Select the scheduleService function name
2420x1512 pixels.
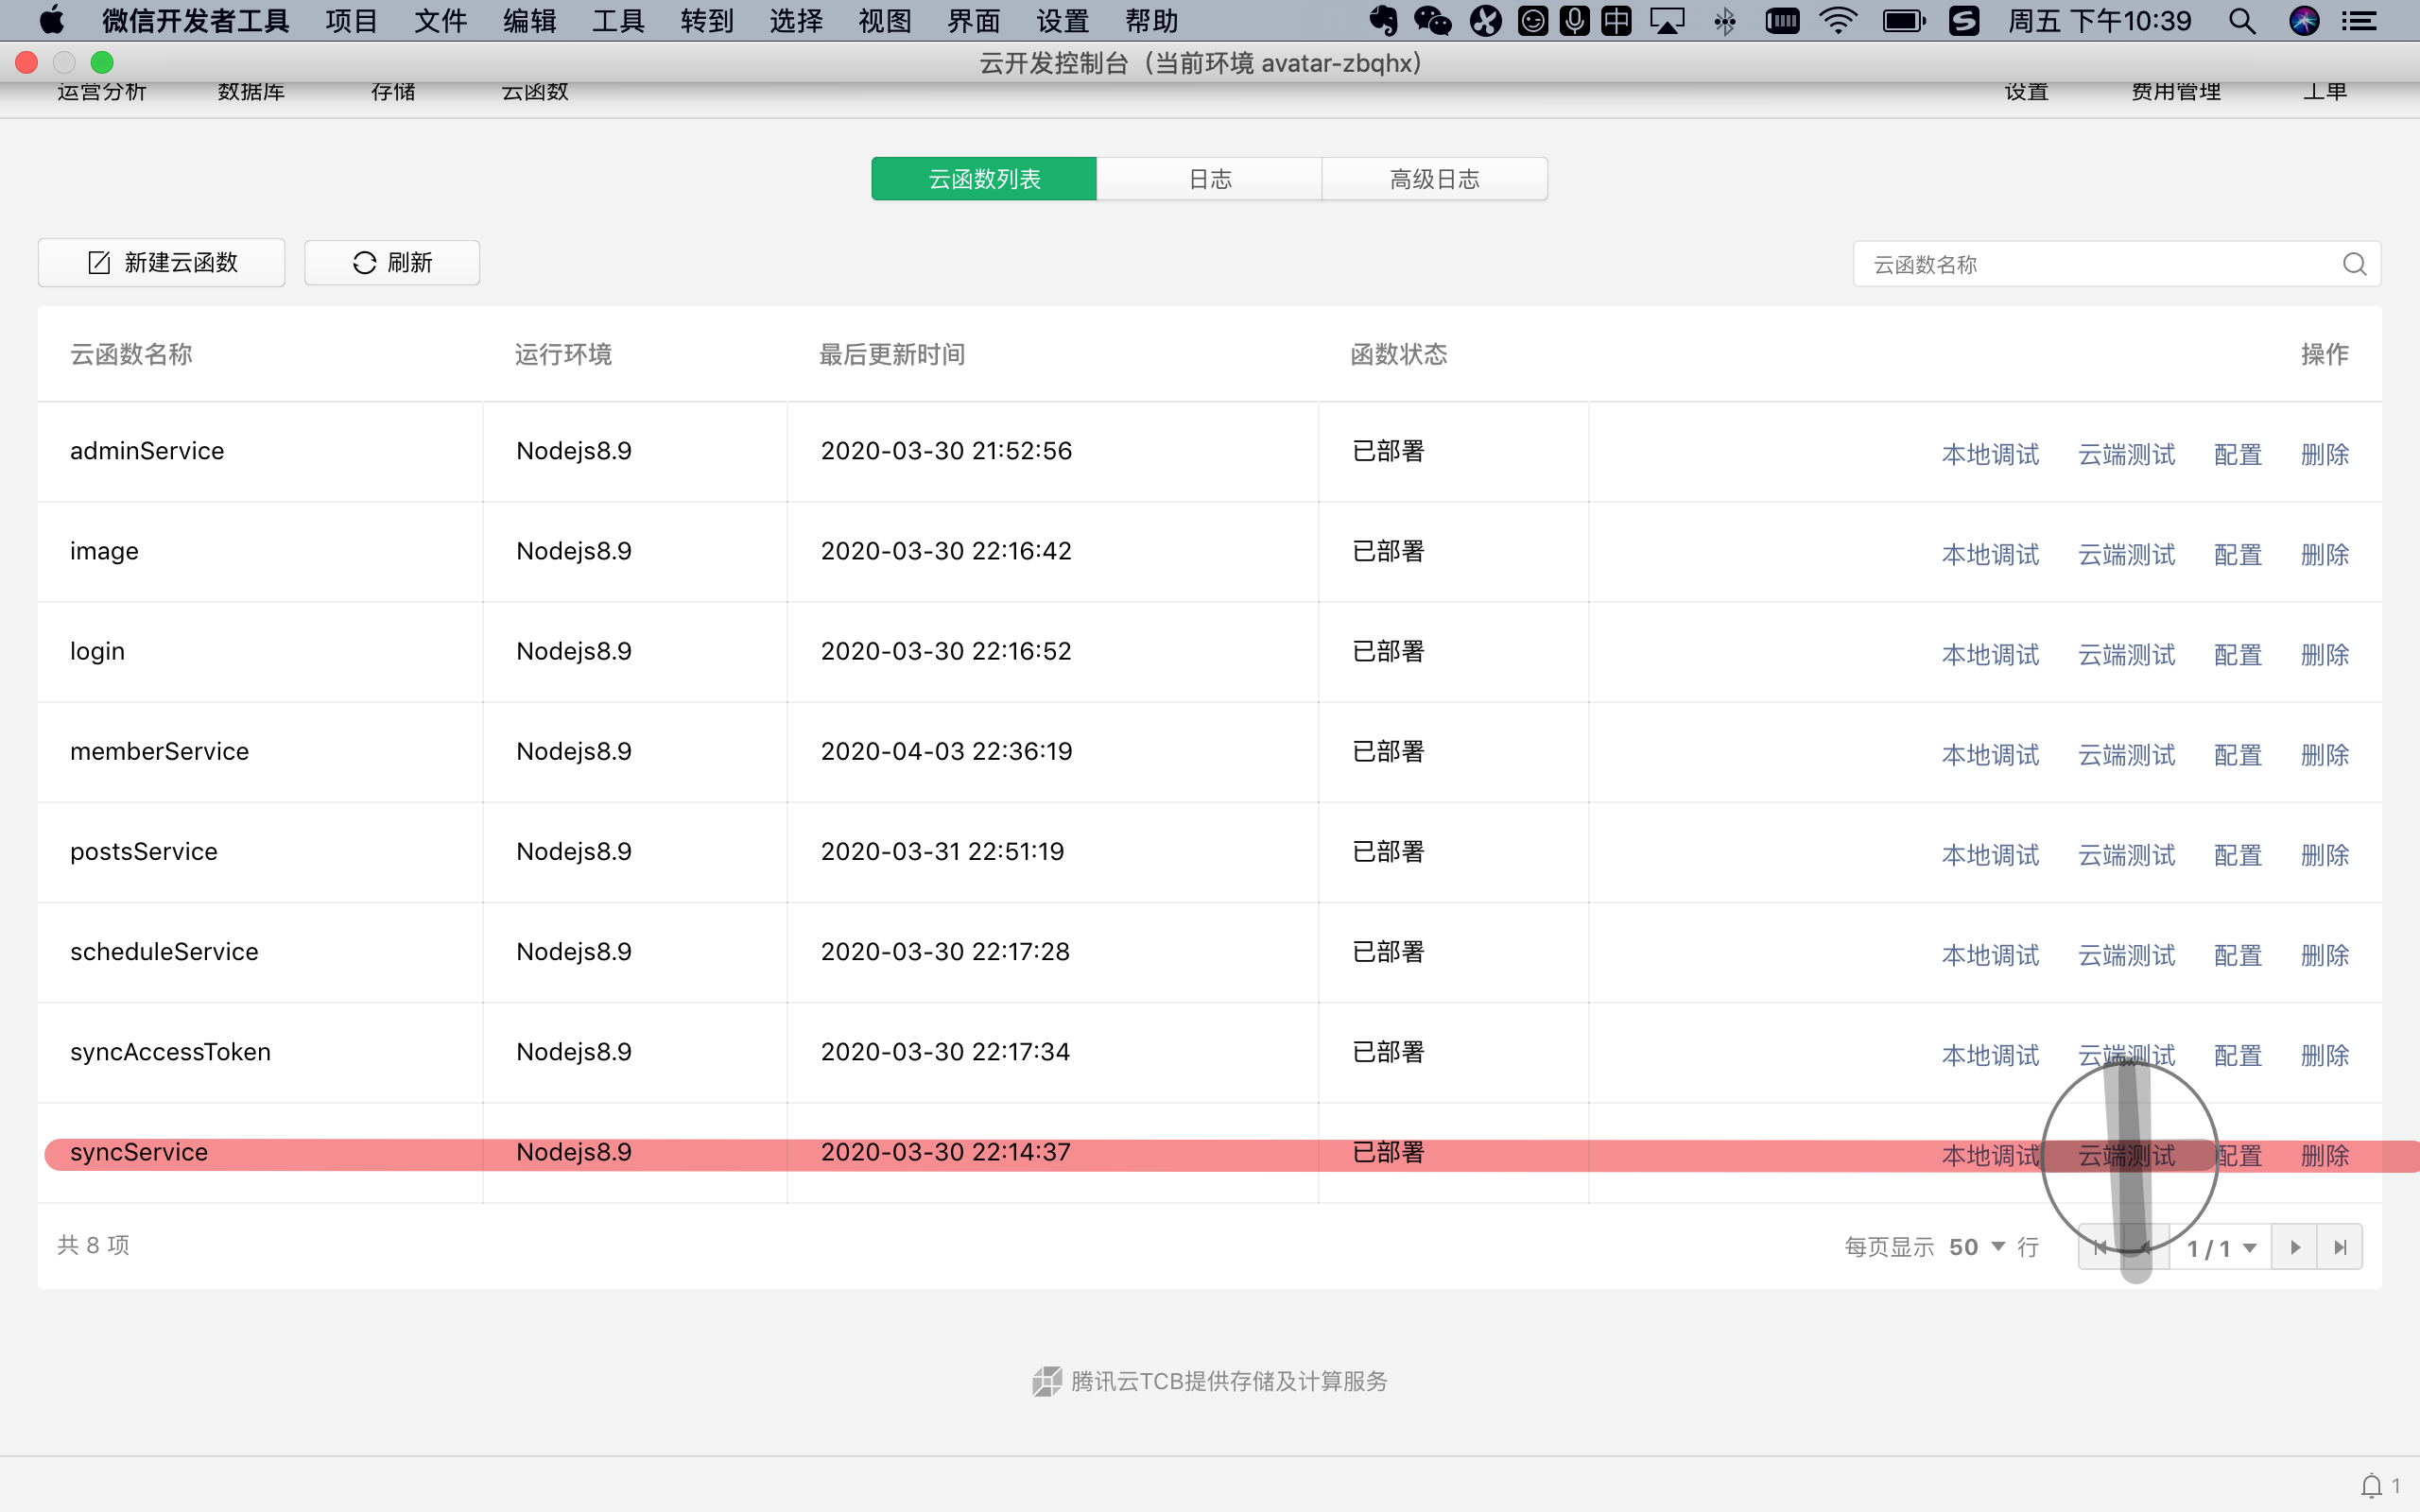pos(164,951)
